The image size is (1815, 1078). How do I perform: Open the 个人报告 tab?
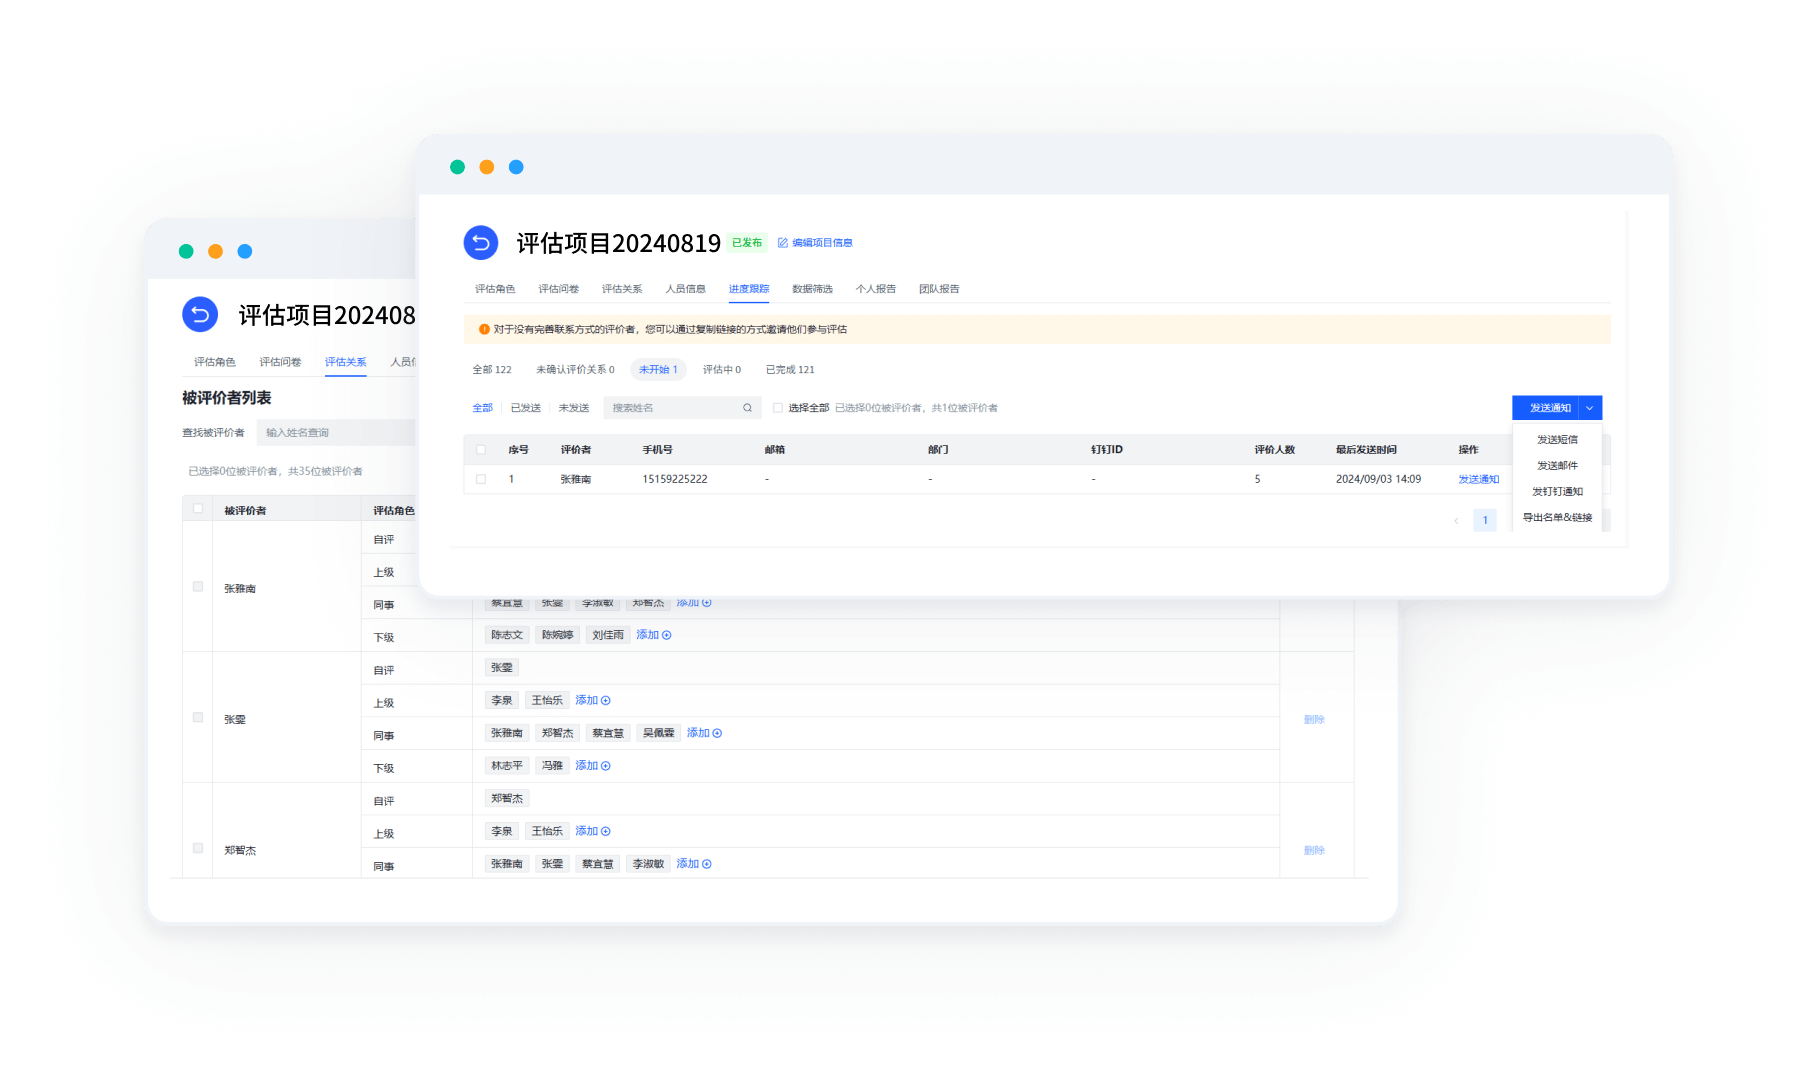coord(876,289)
